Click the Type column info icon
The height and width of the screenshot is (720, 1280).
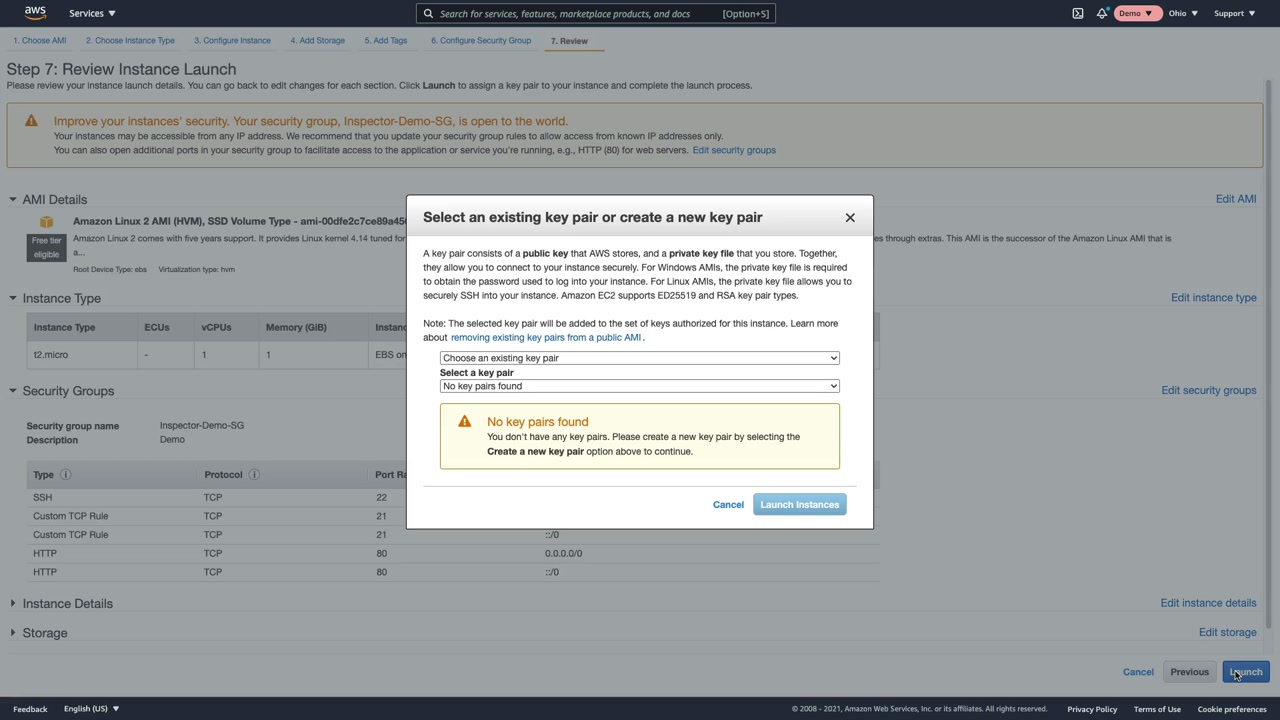66,475
